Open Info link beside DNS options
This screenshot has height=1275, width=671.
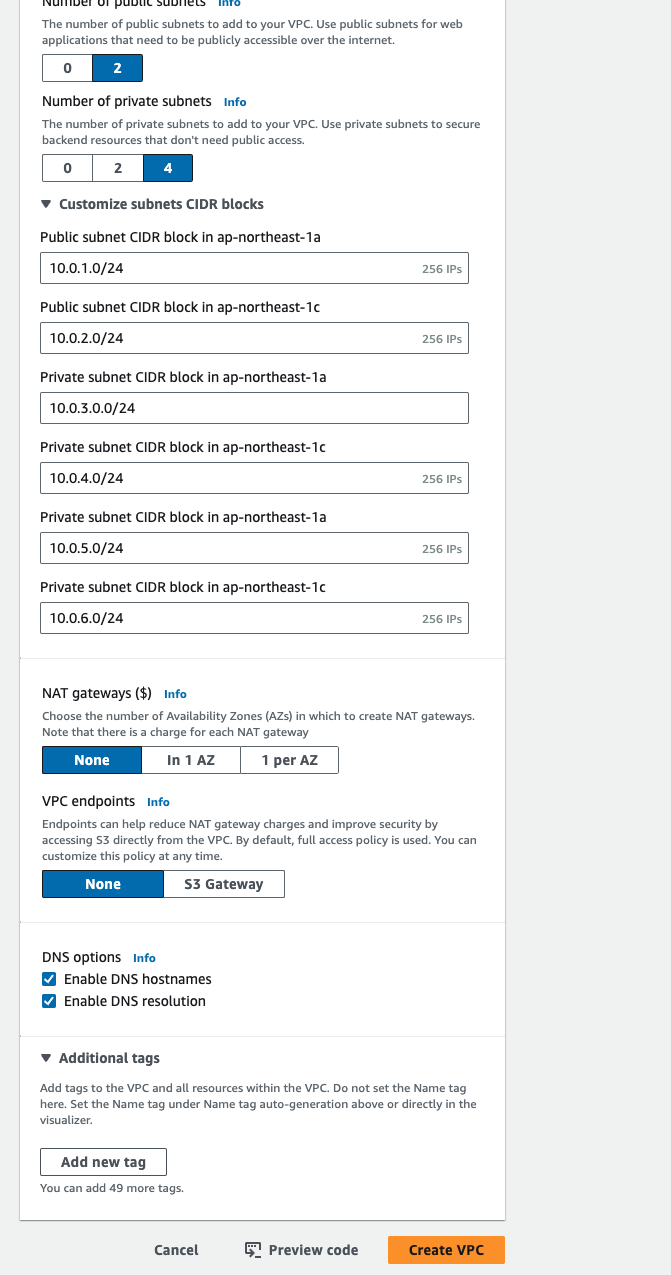coord(144,958)
